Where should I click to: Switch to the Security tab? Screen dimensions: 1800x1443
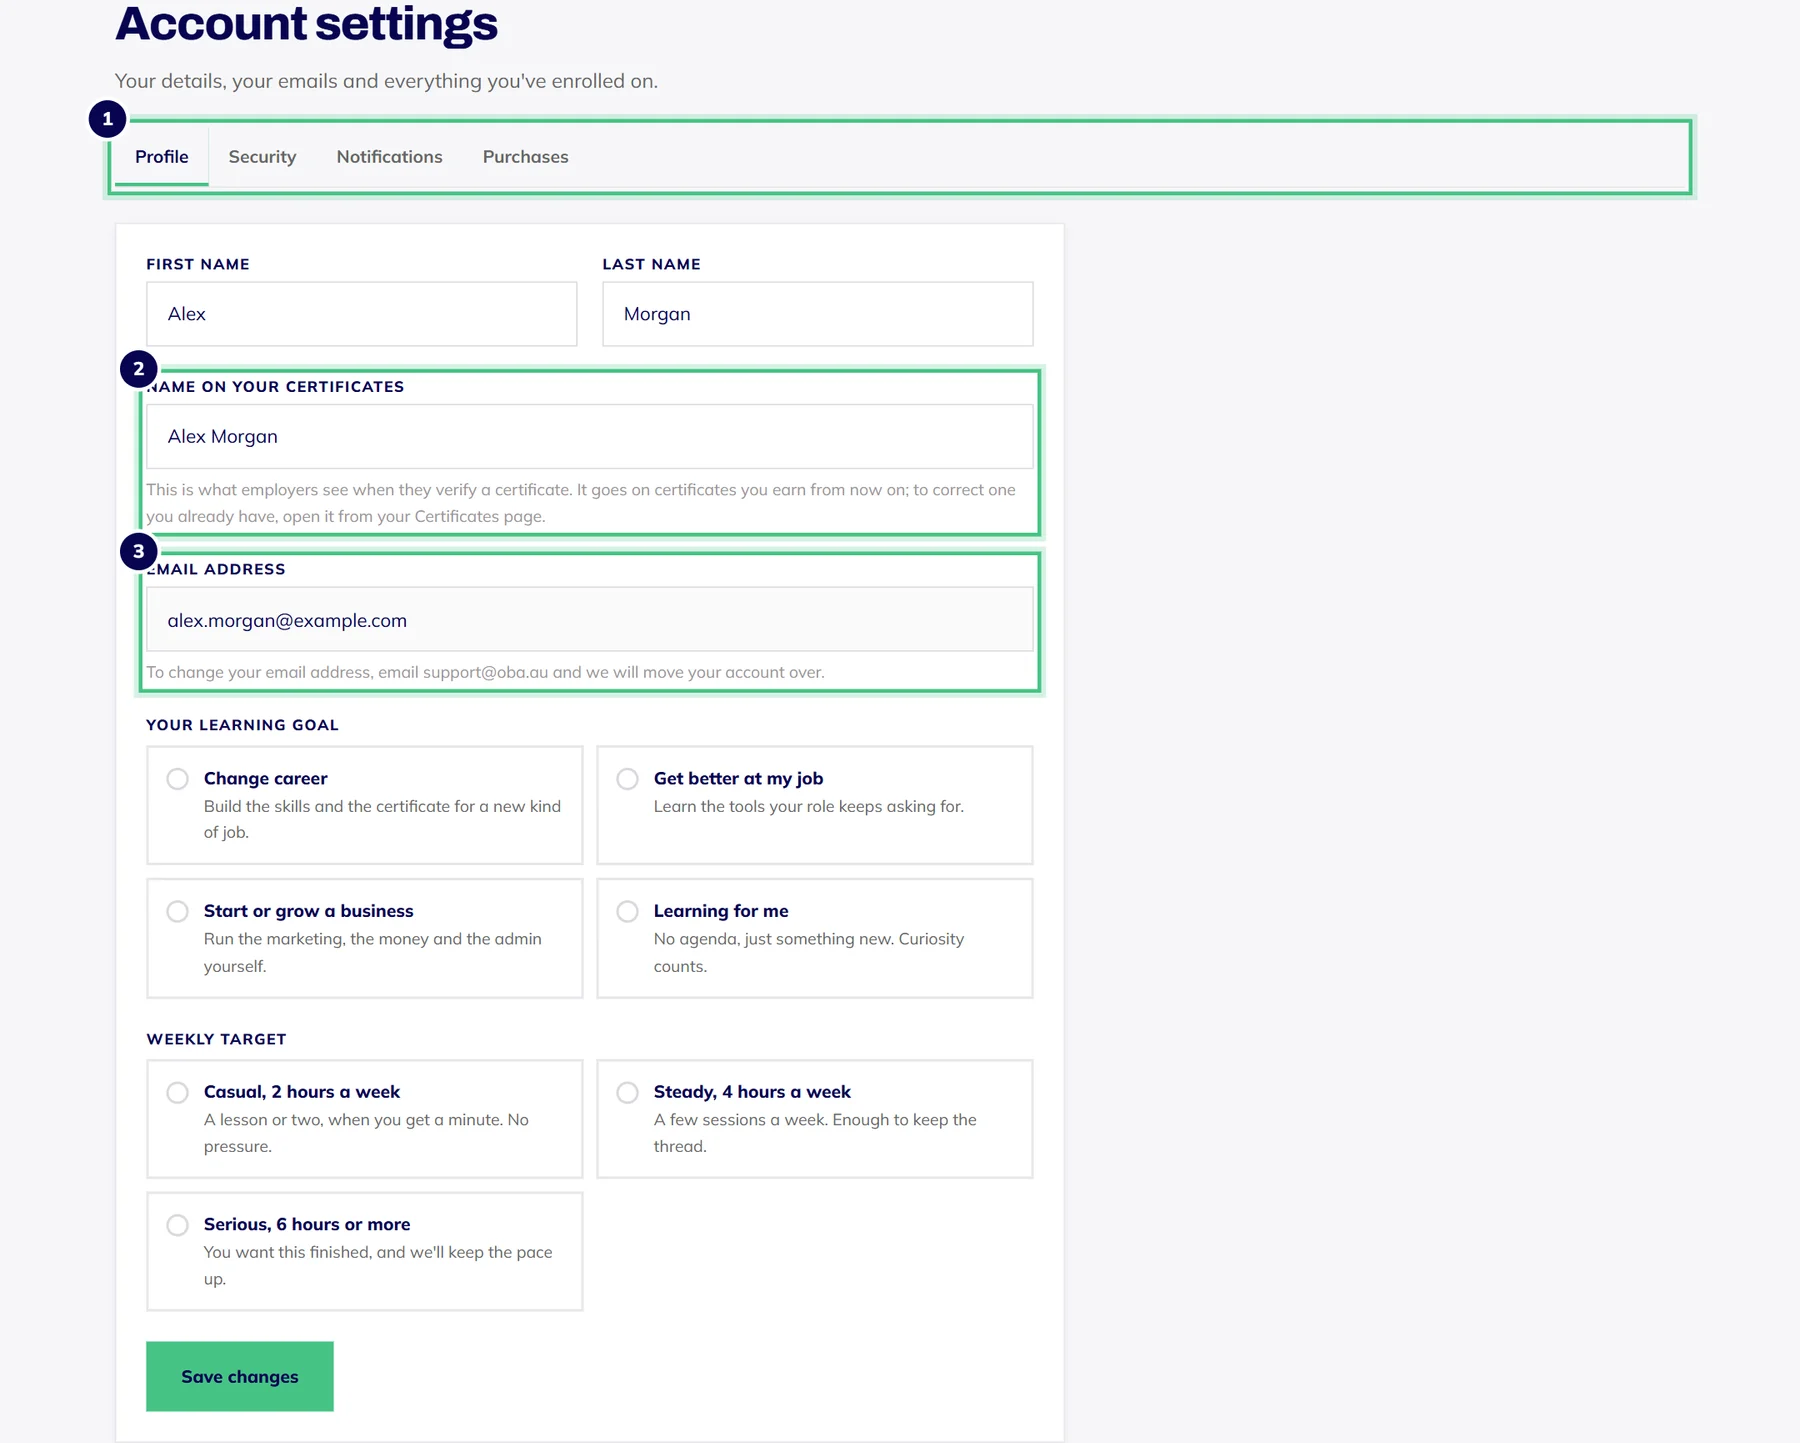click(x=262, y=157)
